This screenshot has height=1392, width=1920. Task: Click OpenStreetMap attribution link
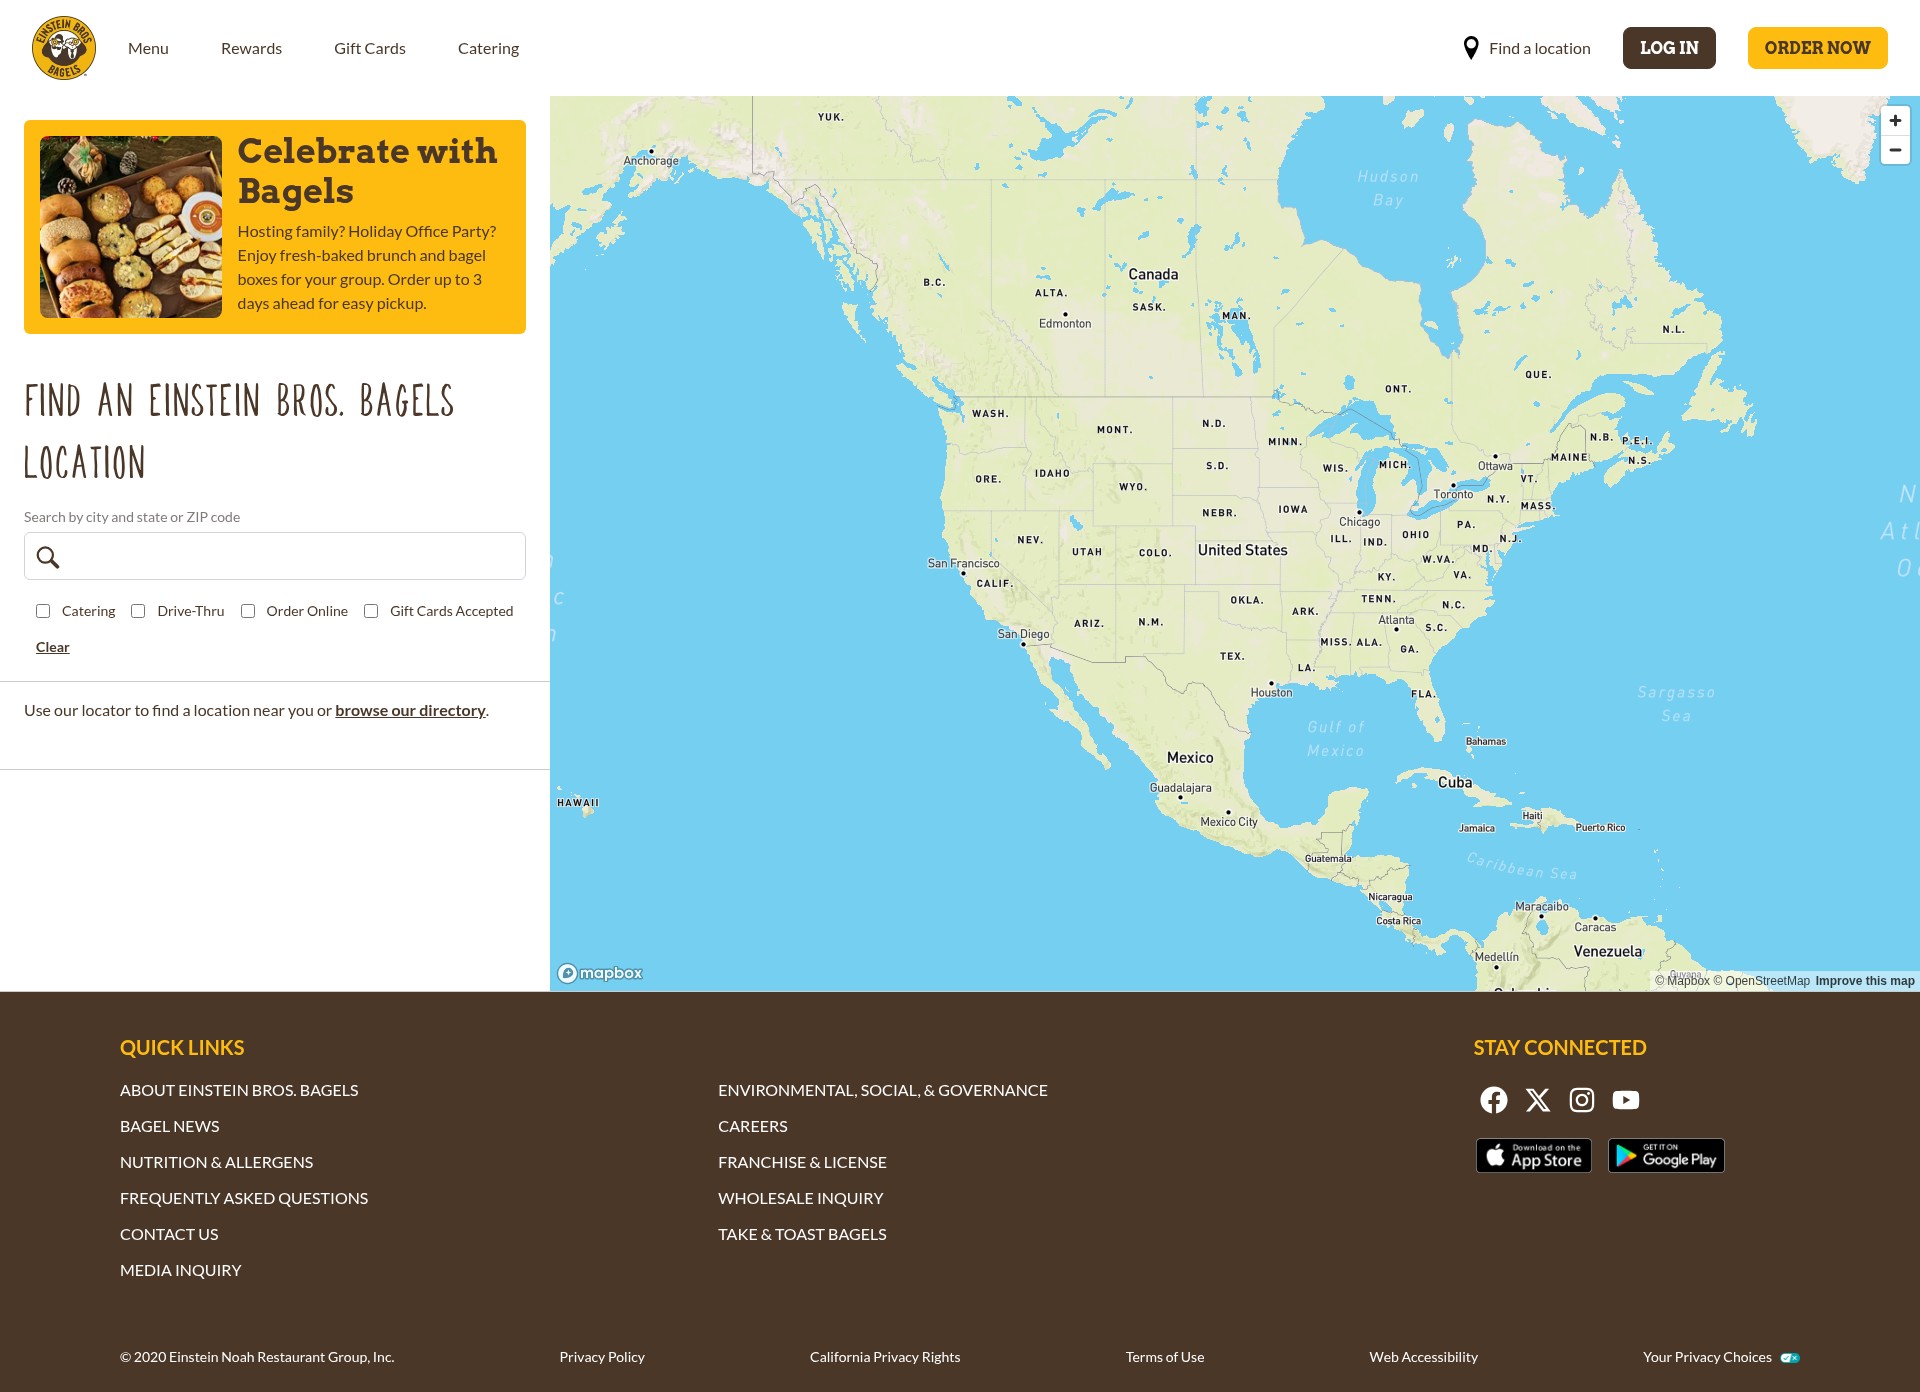pos(1761,981)
